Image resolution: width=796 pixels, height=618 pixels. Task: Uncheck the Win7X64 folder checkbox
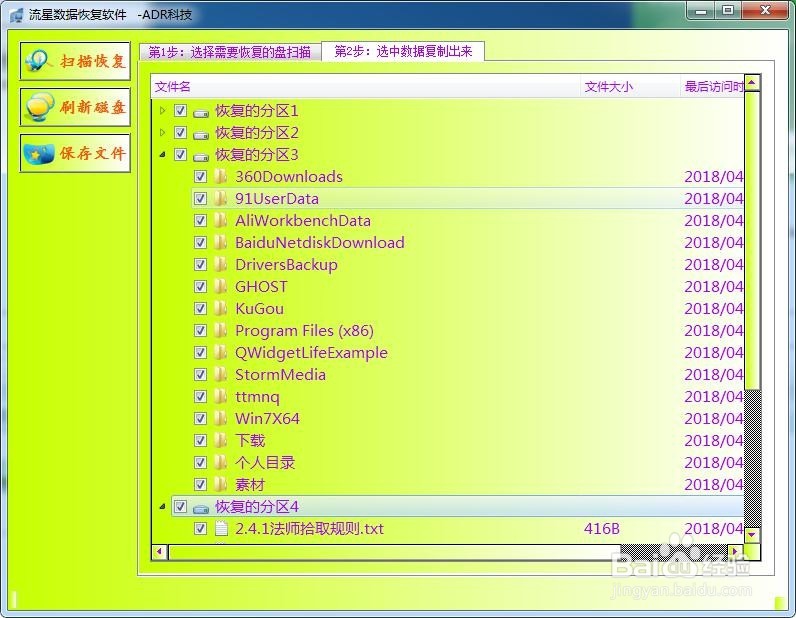(201, 418)
